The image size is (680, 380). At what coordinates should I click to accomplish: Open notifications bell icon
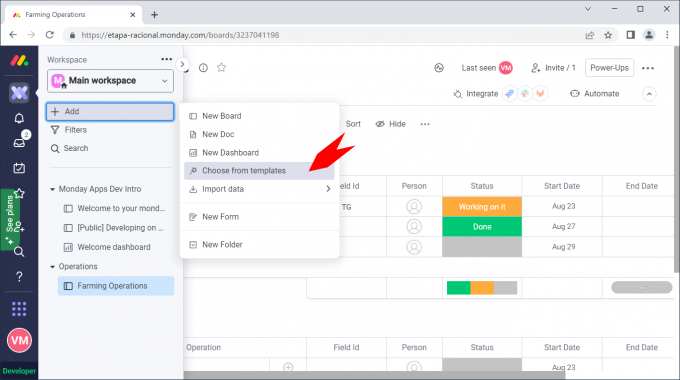(x=19, y=118)
